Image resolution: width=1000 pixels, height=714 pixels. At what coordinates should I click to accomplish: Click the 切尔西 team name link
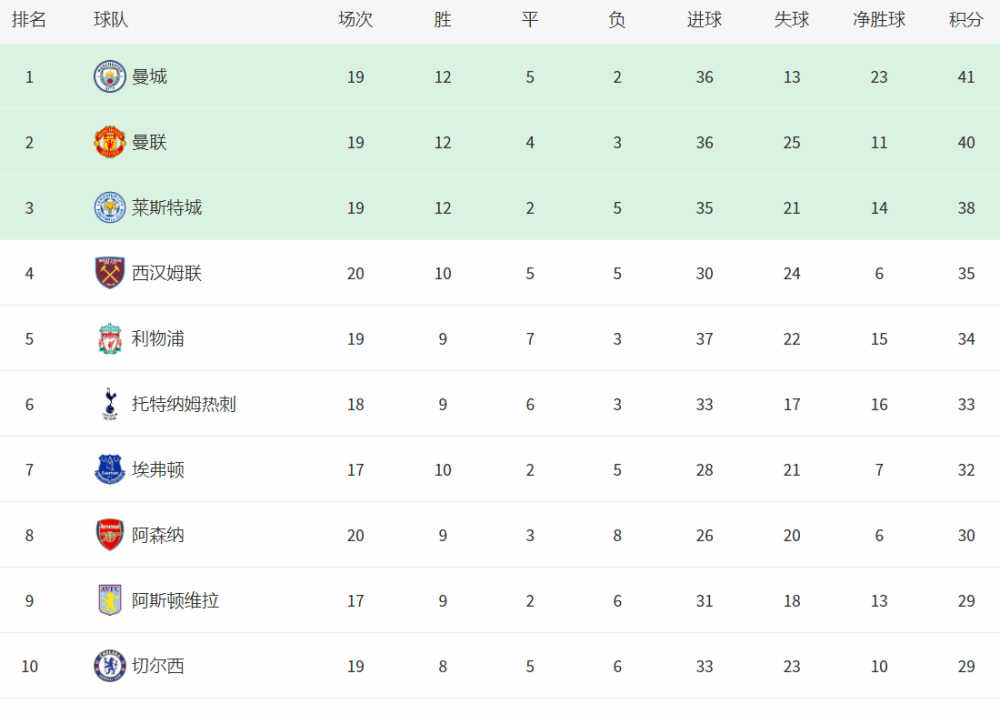(x=158, y=666)
